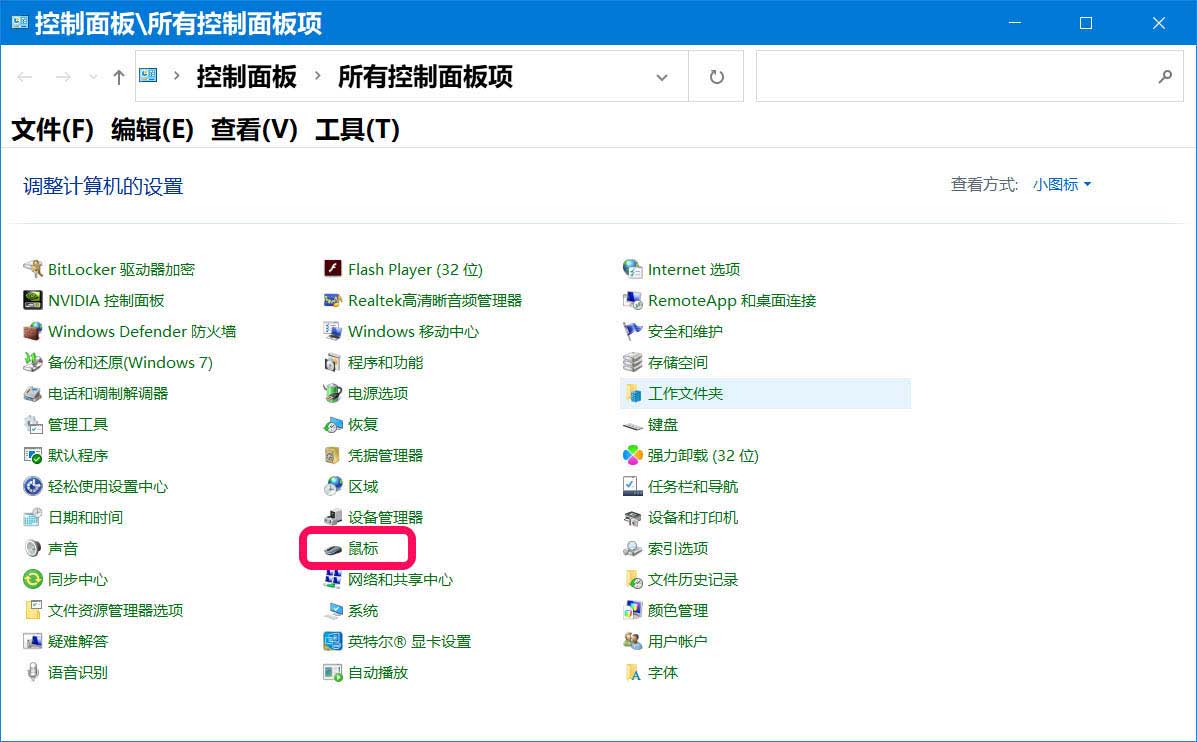This screenshot has height=742, width=1197.
Task: Open the 电源选项 icon
Action: coord(333,393)
